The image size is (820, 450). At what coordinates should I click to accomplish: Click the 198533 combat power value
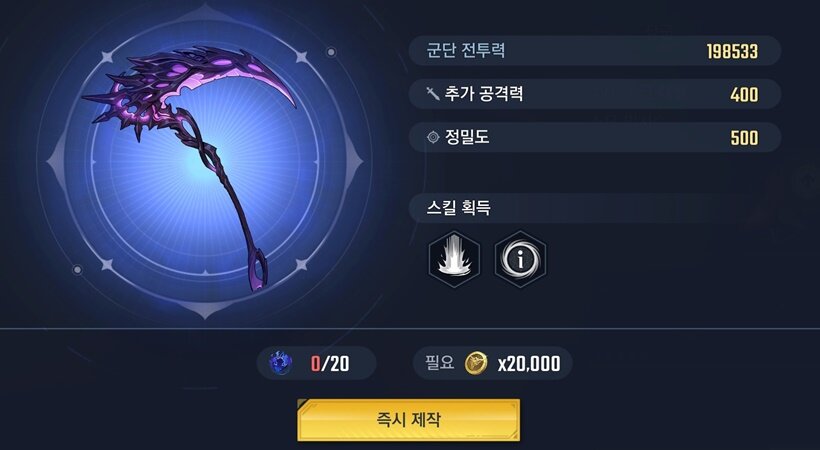click(x=732, y=51)
